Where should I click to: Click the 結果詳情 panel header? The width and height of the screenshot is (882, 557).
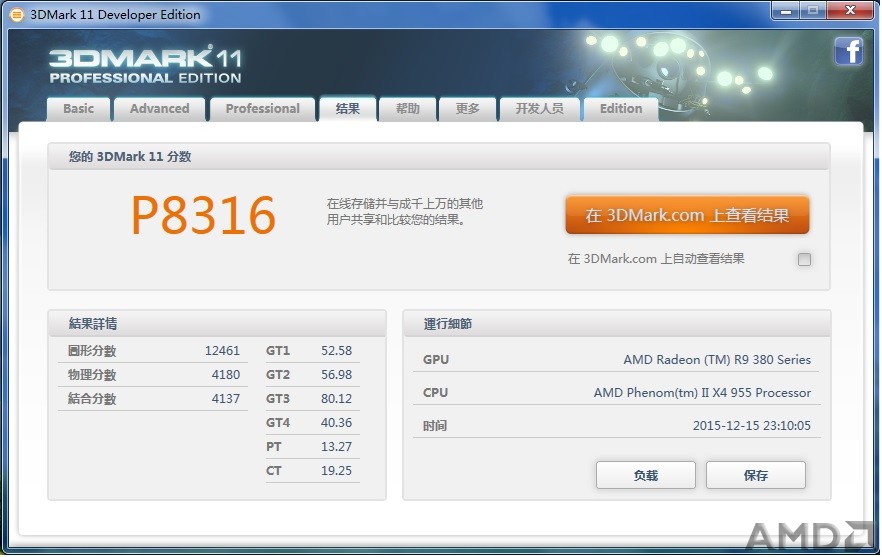point(217,324)
